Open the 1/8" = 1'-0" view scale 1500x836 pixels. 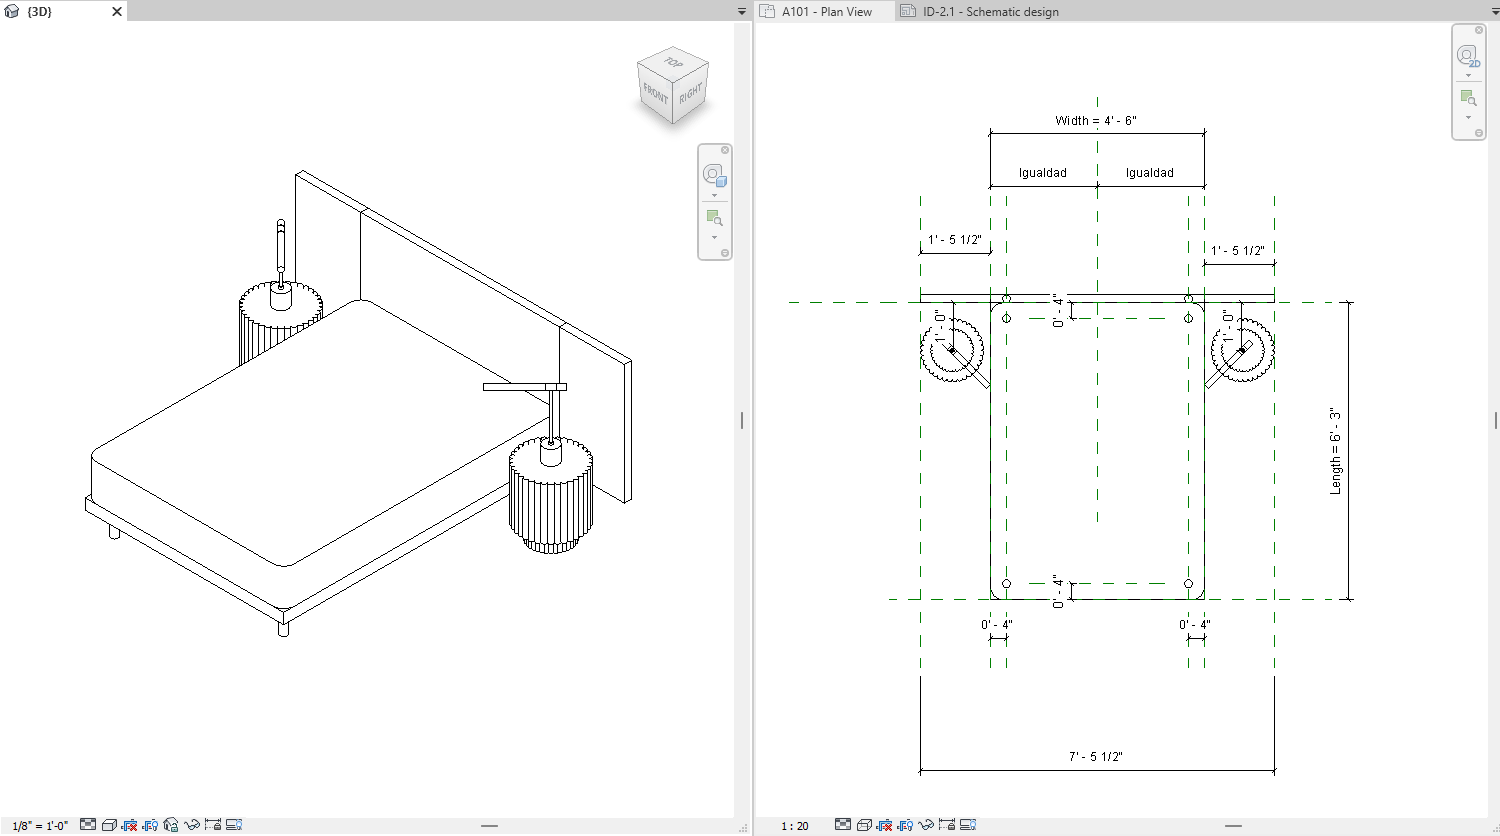[x=40, y=825]
